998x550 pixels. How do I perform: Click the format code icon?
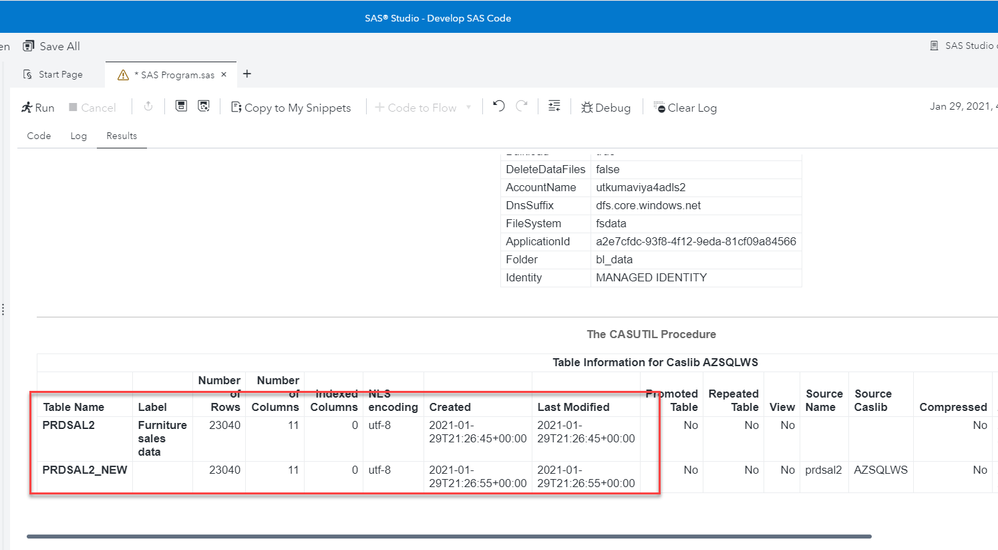pos(554,106)
